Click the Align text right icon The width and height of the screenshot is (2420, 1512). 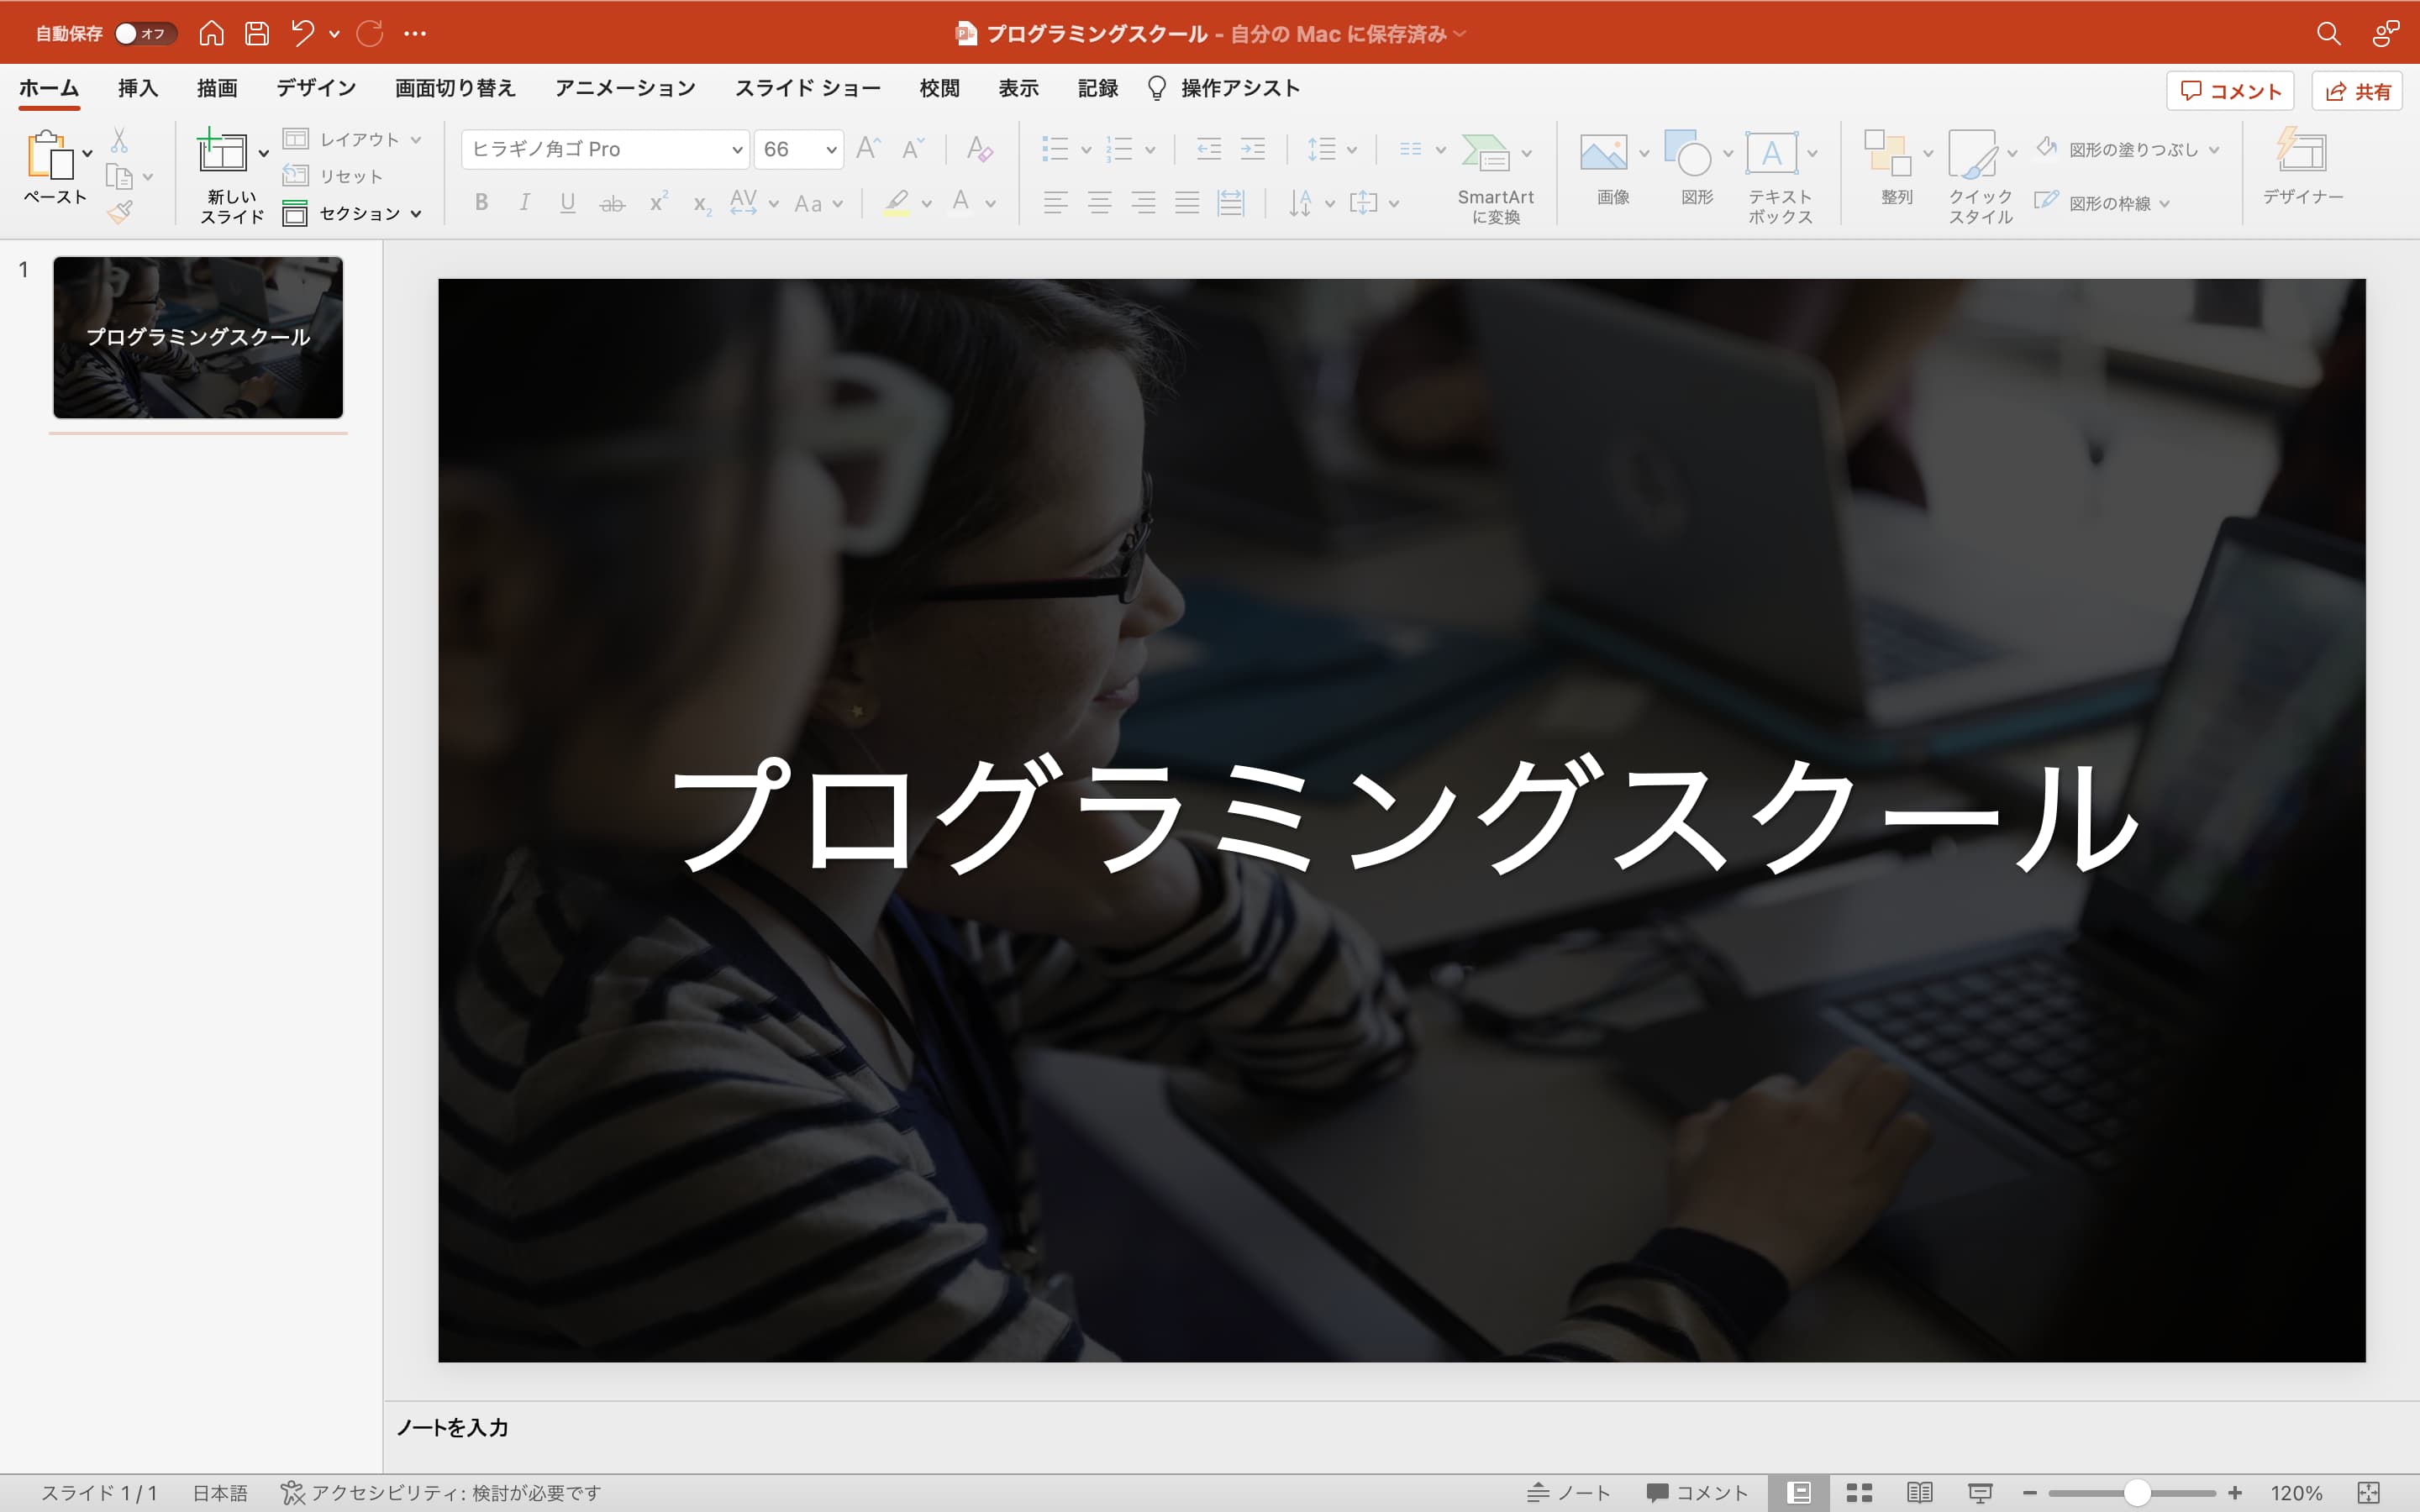[1143, 203]
